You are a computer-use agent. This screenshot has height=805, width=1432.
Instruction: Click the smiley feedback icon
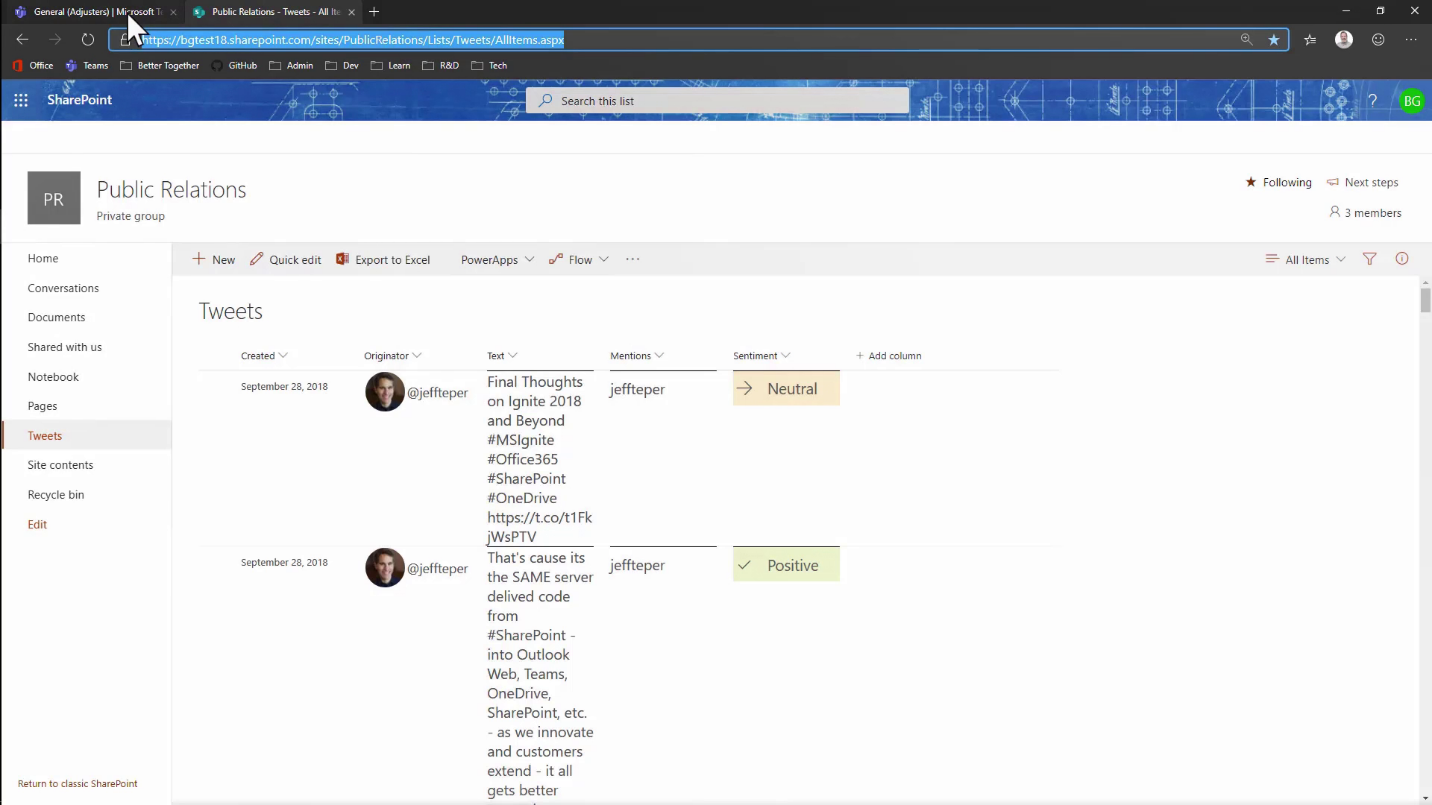(1378, 40)
